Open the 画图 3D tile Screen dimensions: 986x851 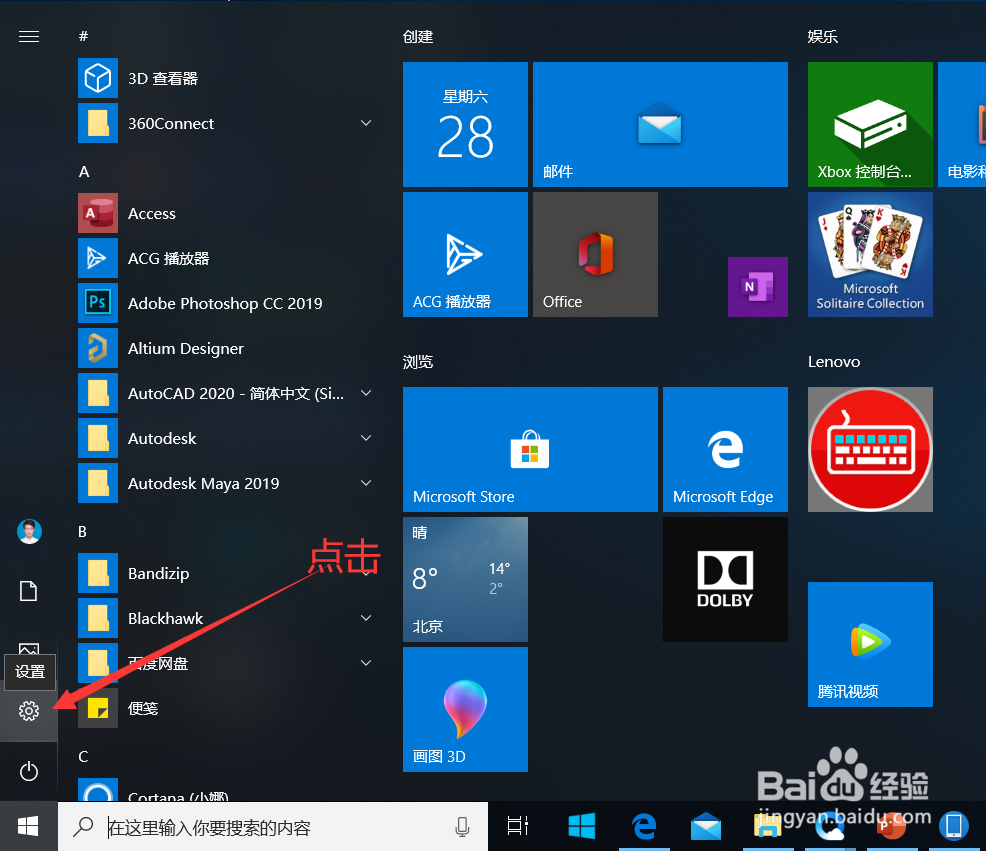tap(465, 709)
